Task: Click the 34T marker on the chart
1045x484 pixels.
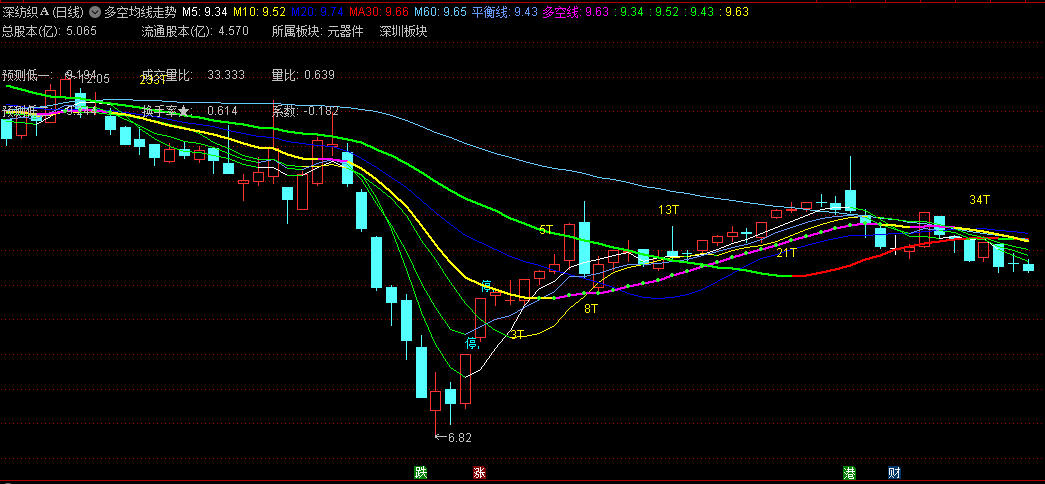Action: pyautogui.click(x=980, y=199)
